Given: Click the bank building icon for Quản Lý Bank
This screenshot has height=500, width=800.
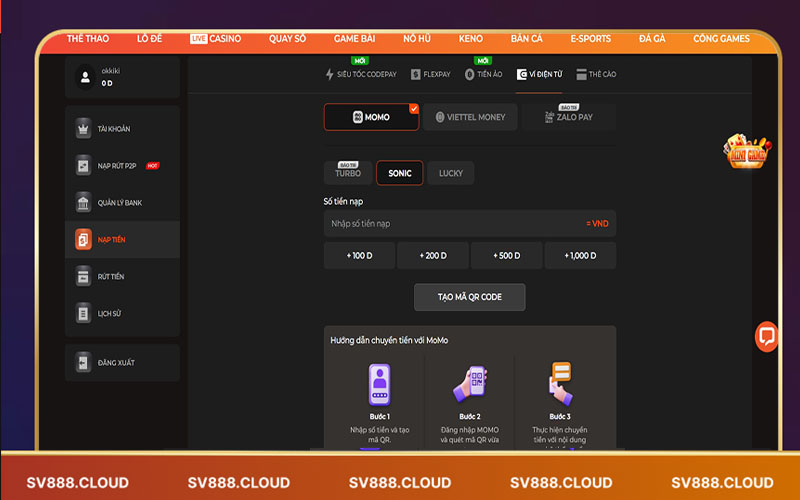Looking at the screenshot, I should click(83, 203).
